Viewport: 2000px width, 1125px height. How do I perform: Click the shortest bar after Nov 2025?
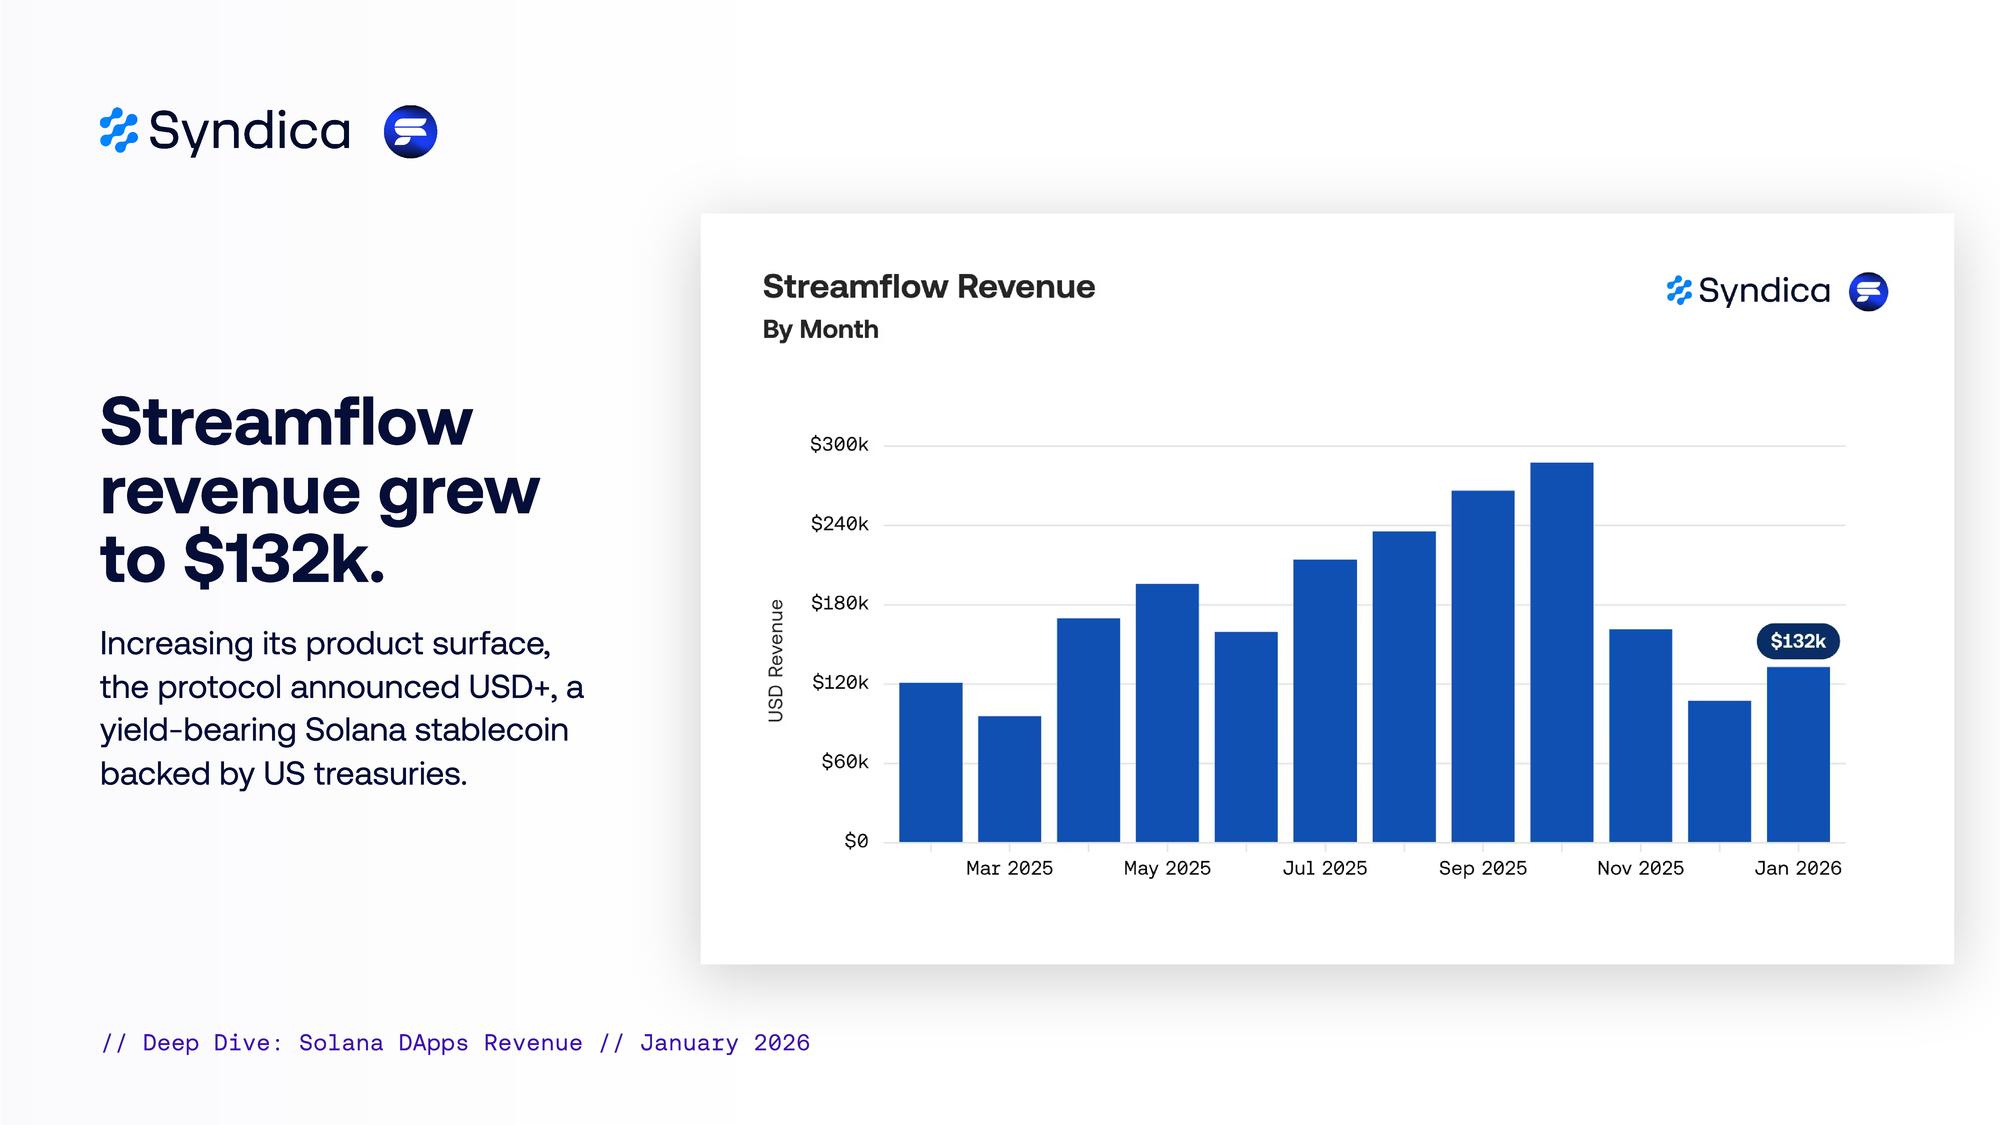point(1719,771)
